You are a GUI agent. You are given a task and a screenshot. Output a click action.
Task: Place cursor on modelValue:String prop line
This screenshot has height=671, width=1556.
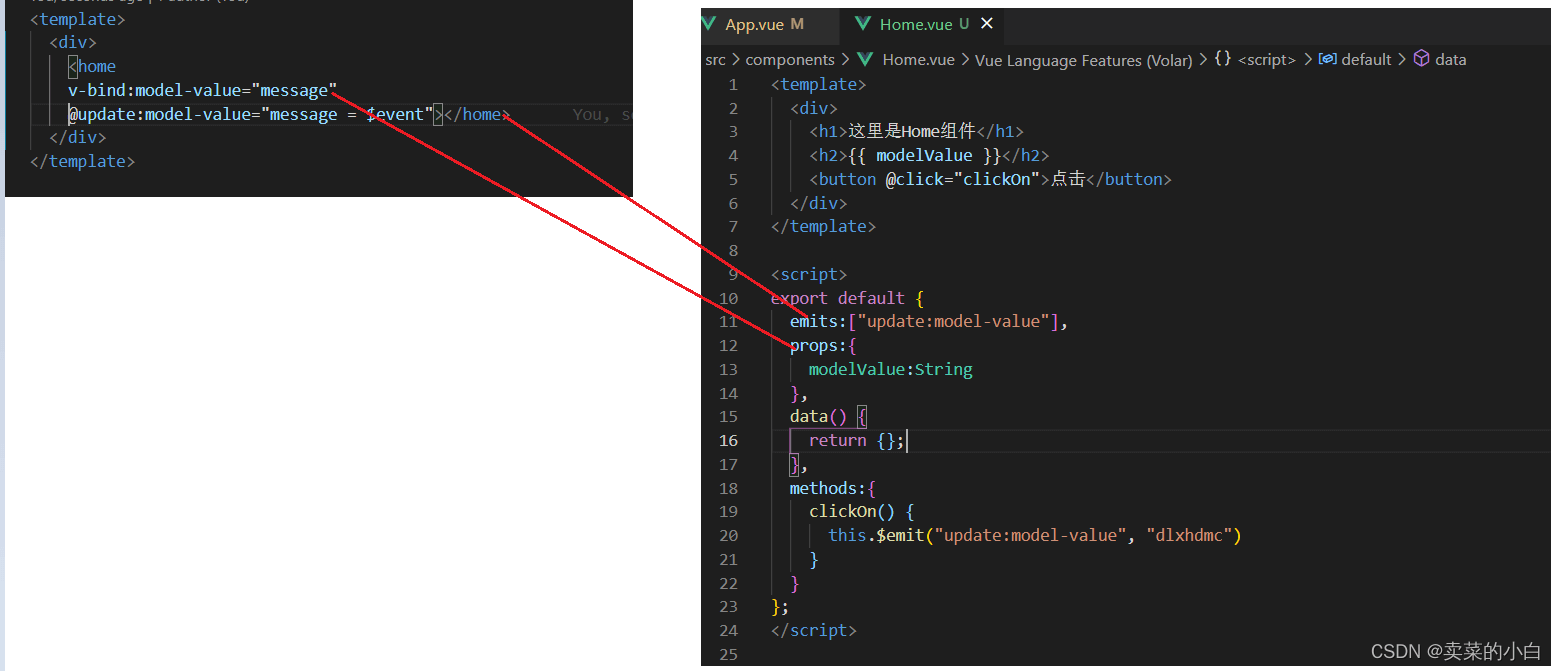(891, 369)
